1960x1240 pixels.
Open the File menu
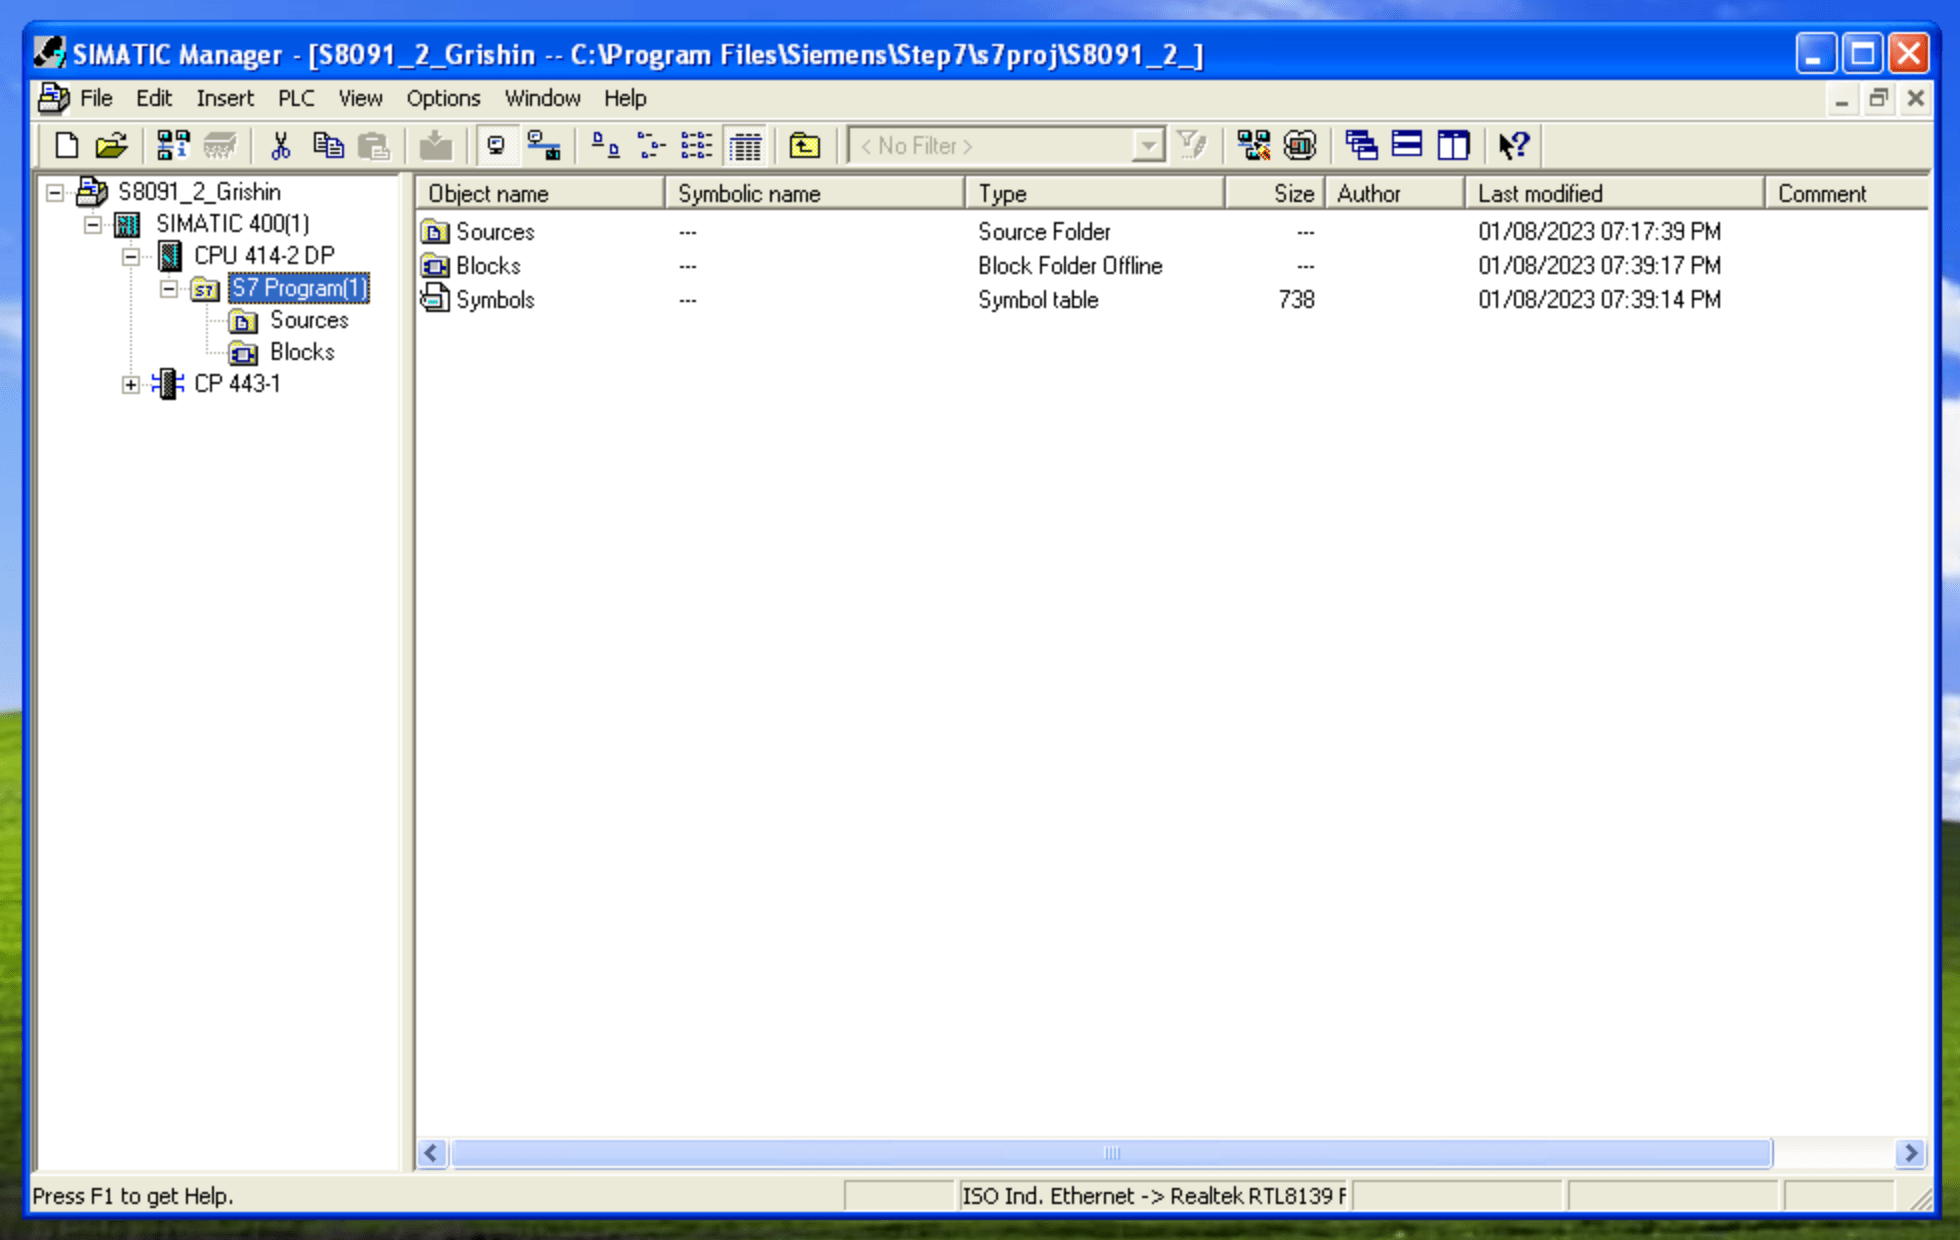click(x=96, y=98)
